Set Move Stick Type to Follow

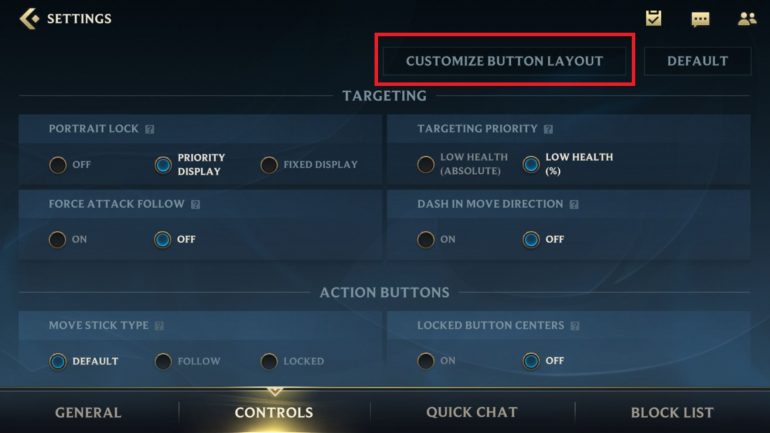[163, 361]
